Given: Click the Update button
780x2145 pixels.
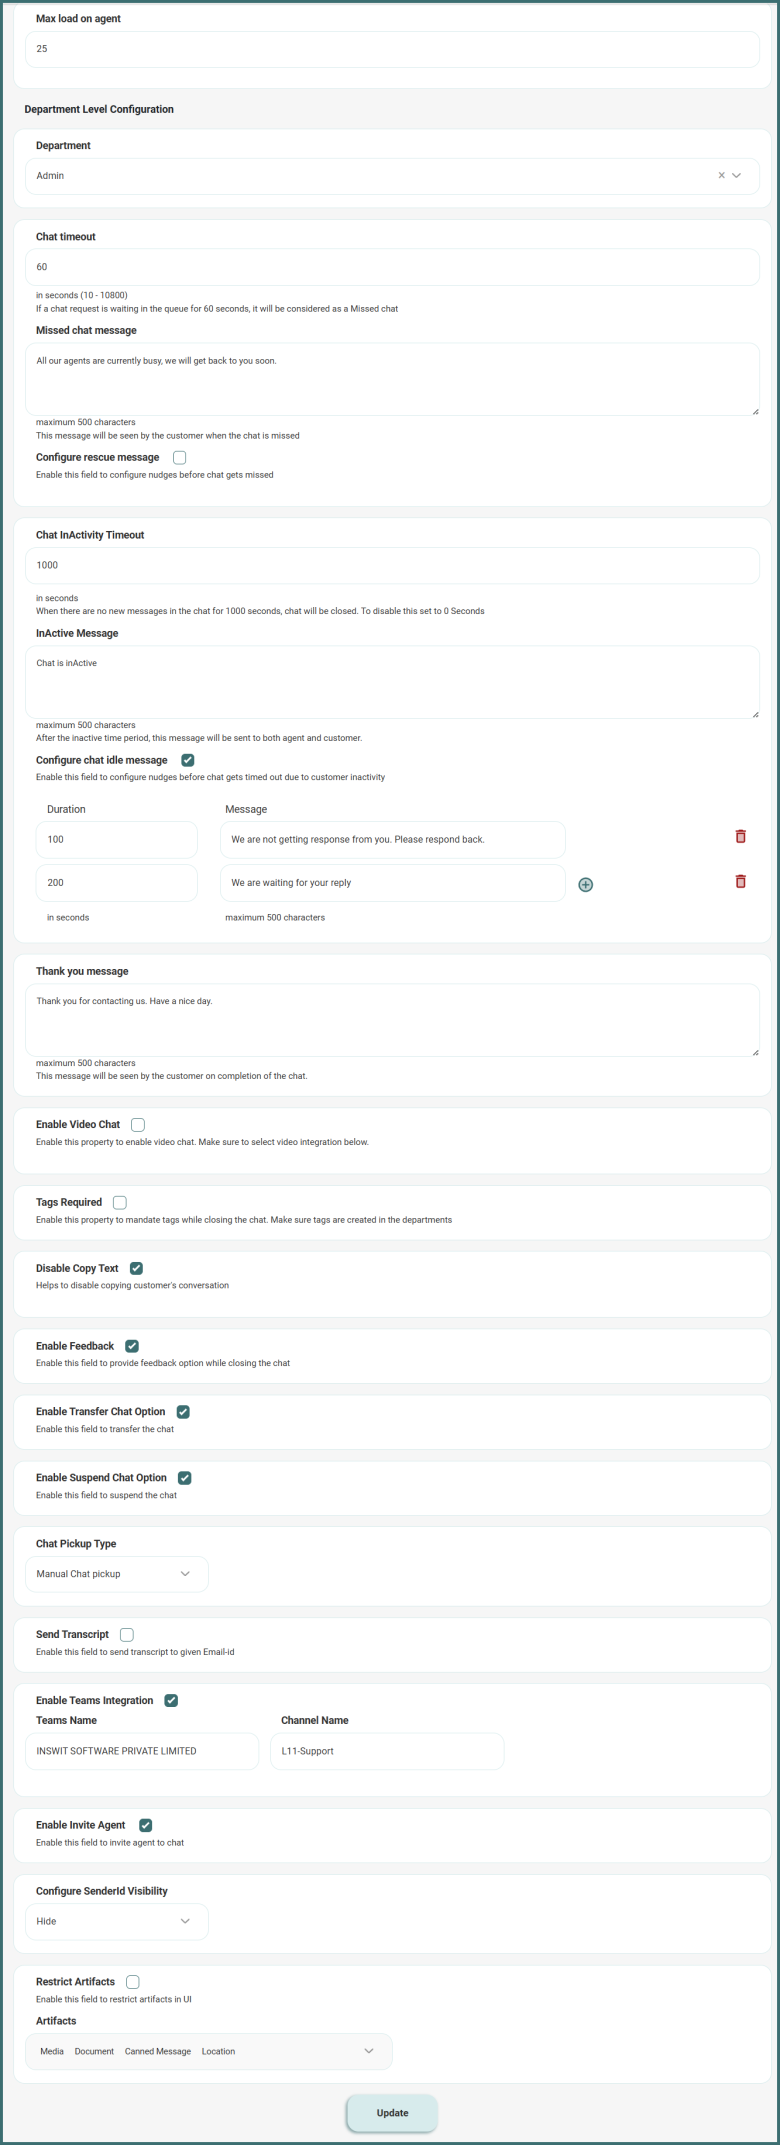Looking at the screenshot, I should pos(392,2113).
